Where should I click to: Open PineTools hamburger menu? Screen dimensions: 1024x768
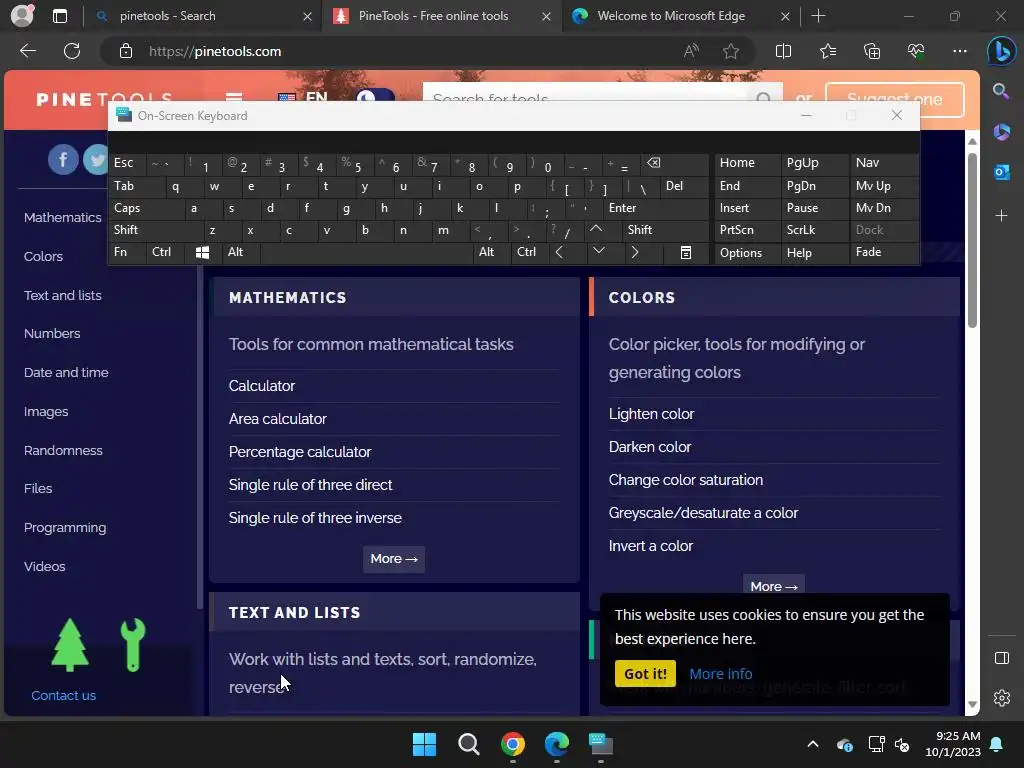pos(234,97)
